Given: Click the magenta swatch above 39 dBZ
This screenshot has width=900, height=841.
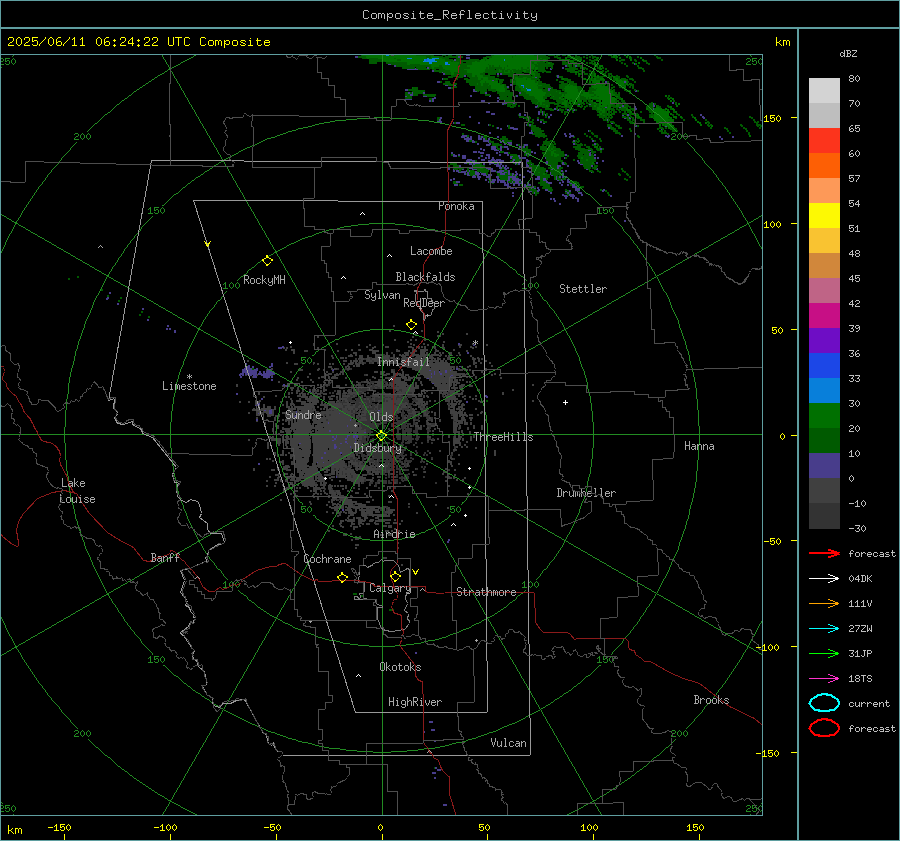Looking at the screenshot, I should click(x=824, y=315).
